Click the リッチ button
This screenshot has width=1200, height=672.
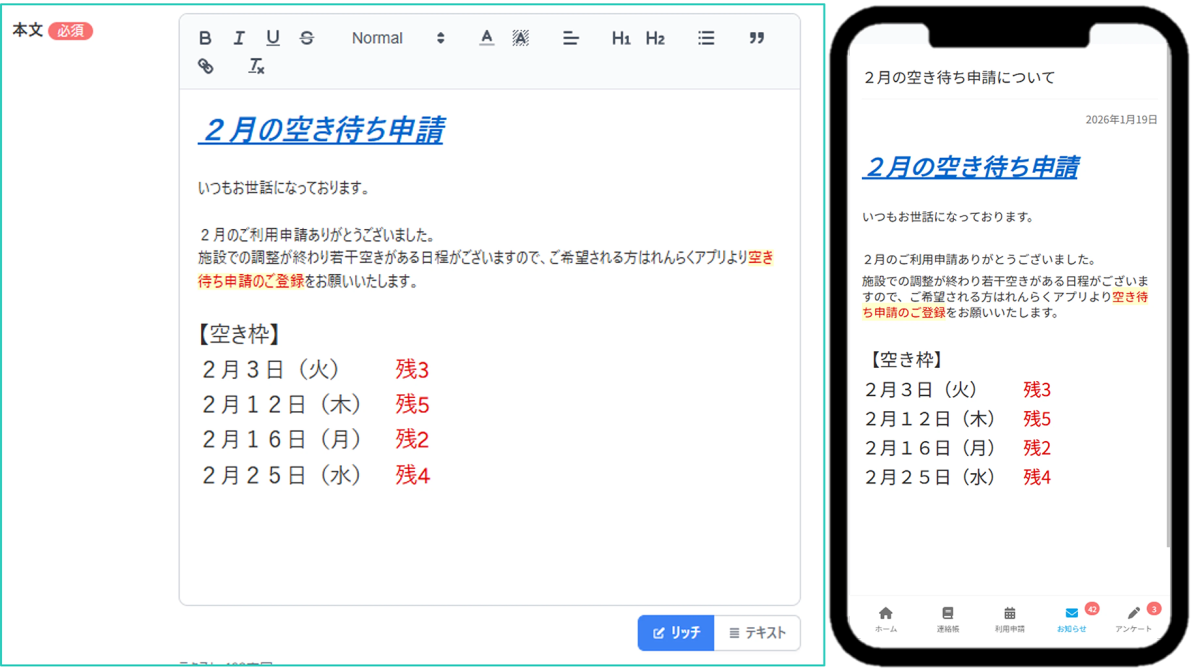676,632
